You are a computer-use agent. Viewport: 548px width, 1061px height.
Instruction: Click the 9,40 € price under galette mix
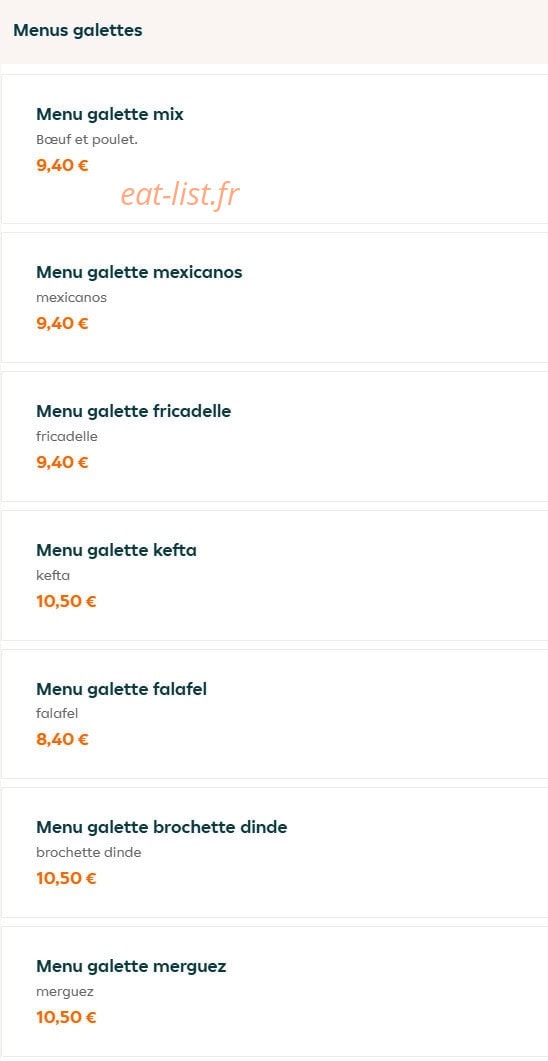pos(62,165)
